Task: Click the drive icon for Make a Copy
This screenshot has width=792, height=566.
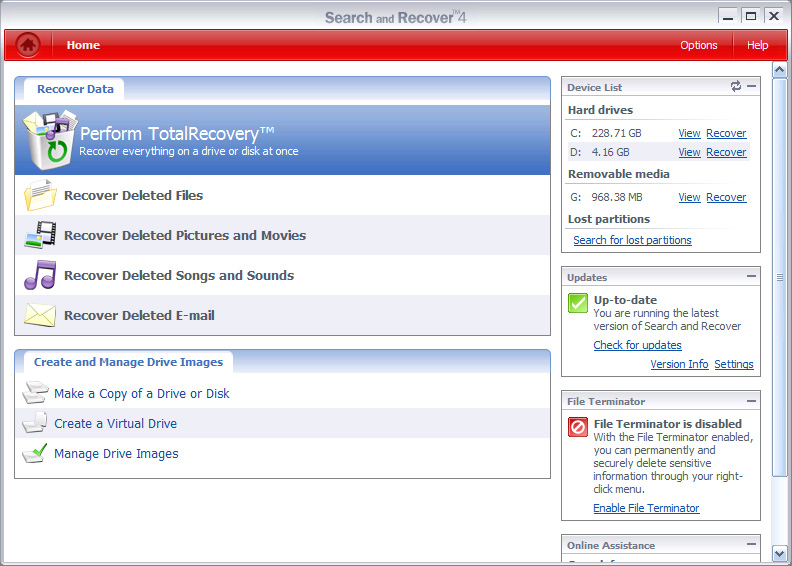Action: 35,393
